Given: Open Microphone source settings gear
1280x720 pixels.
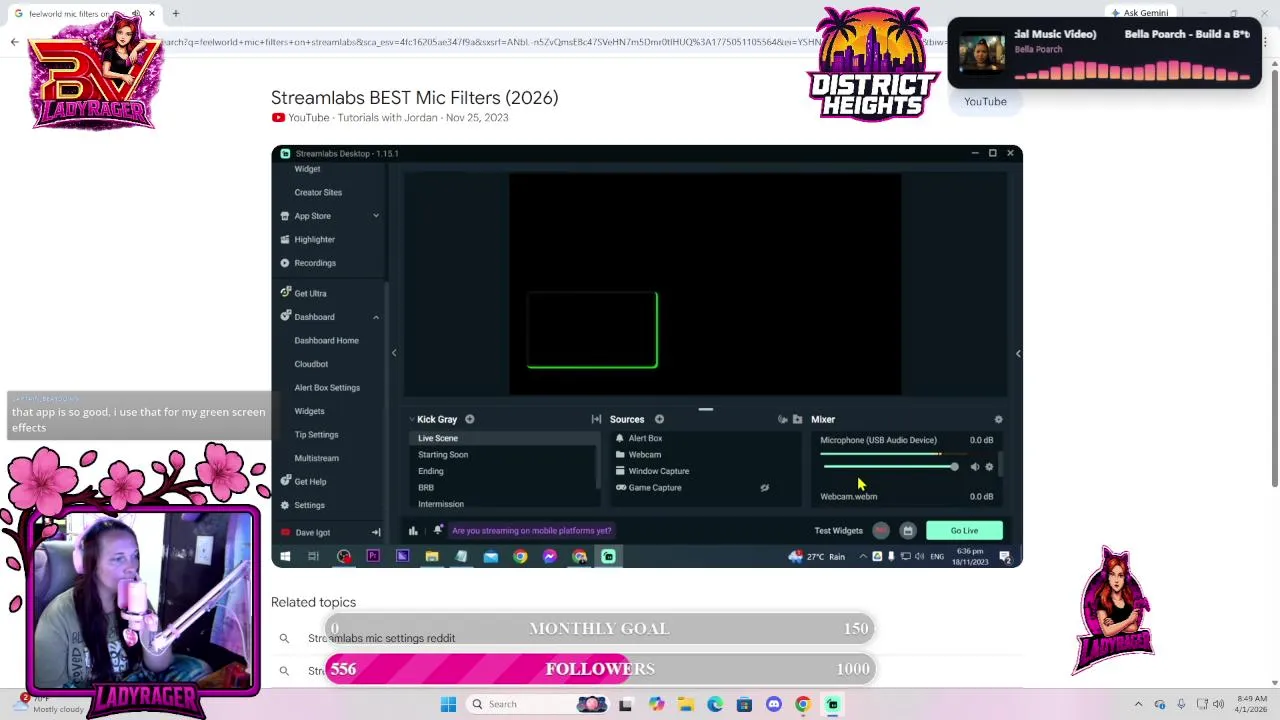Looking at the screenshot, I should click(x=989, y=467).
